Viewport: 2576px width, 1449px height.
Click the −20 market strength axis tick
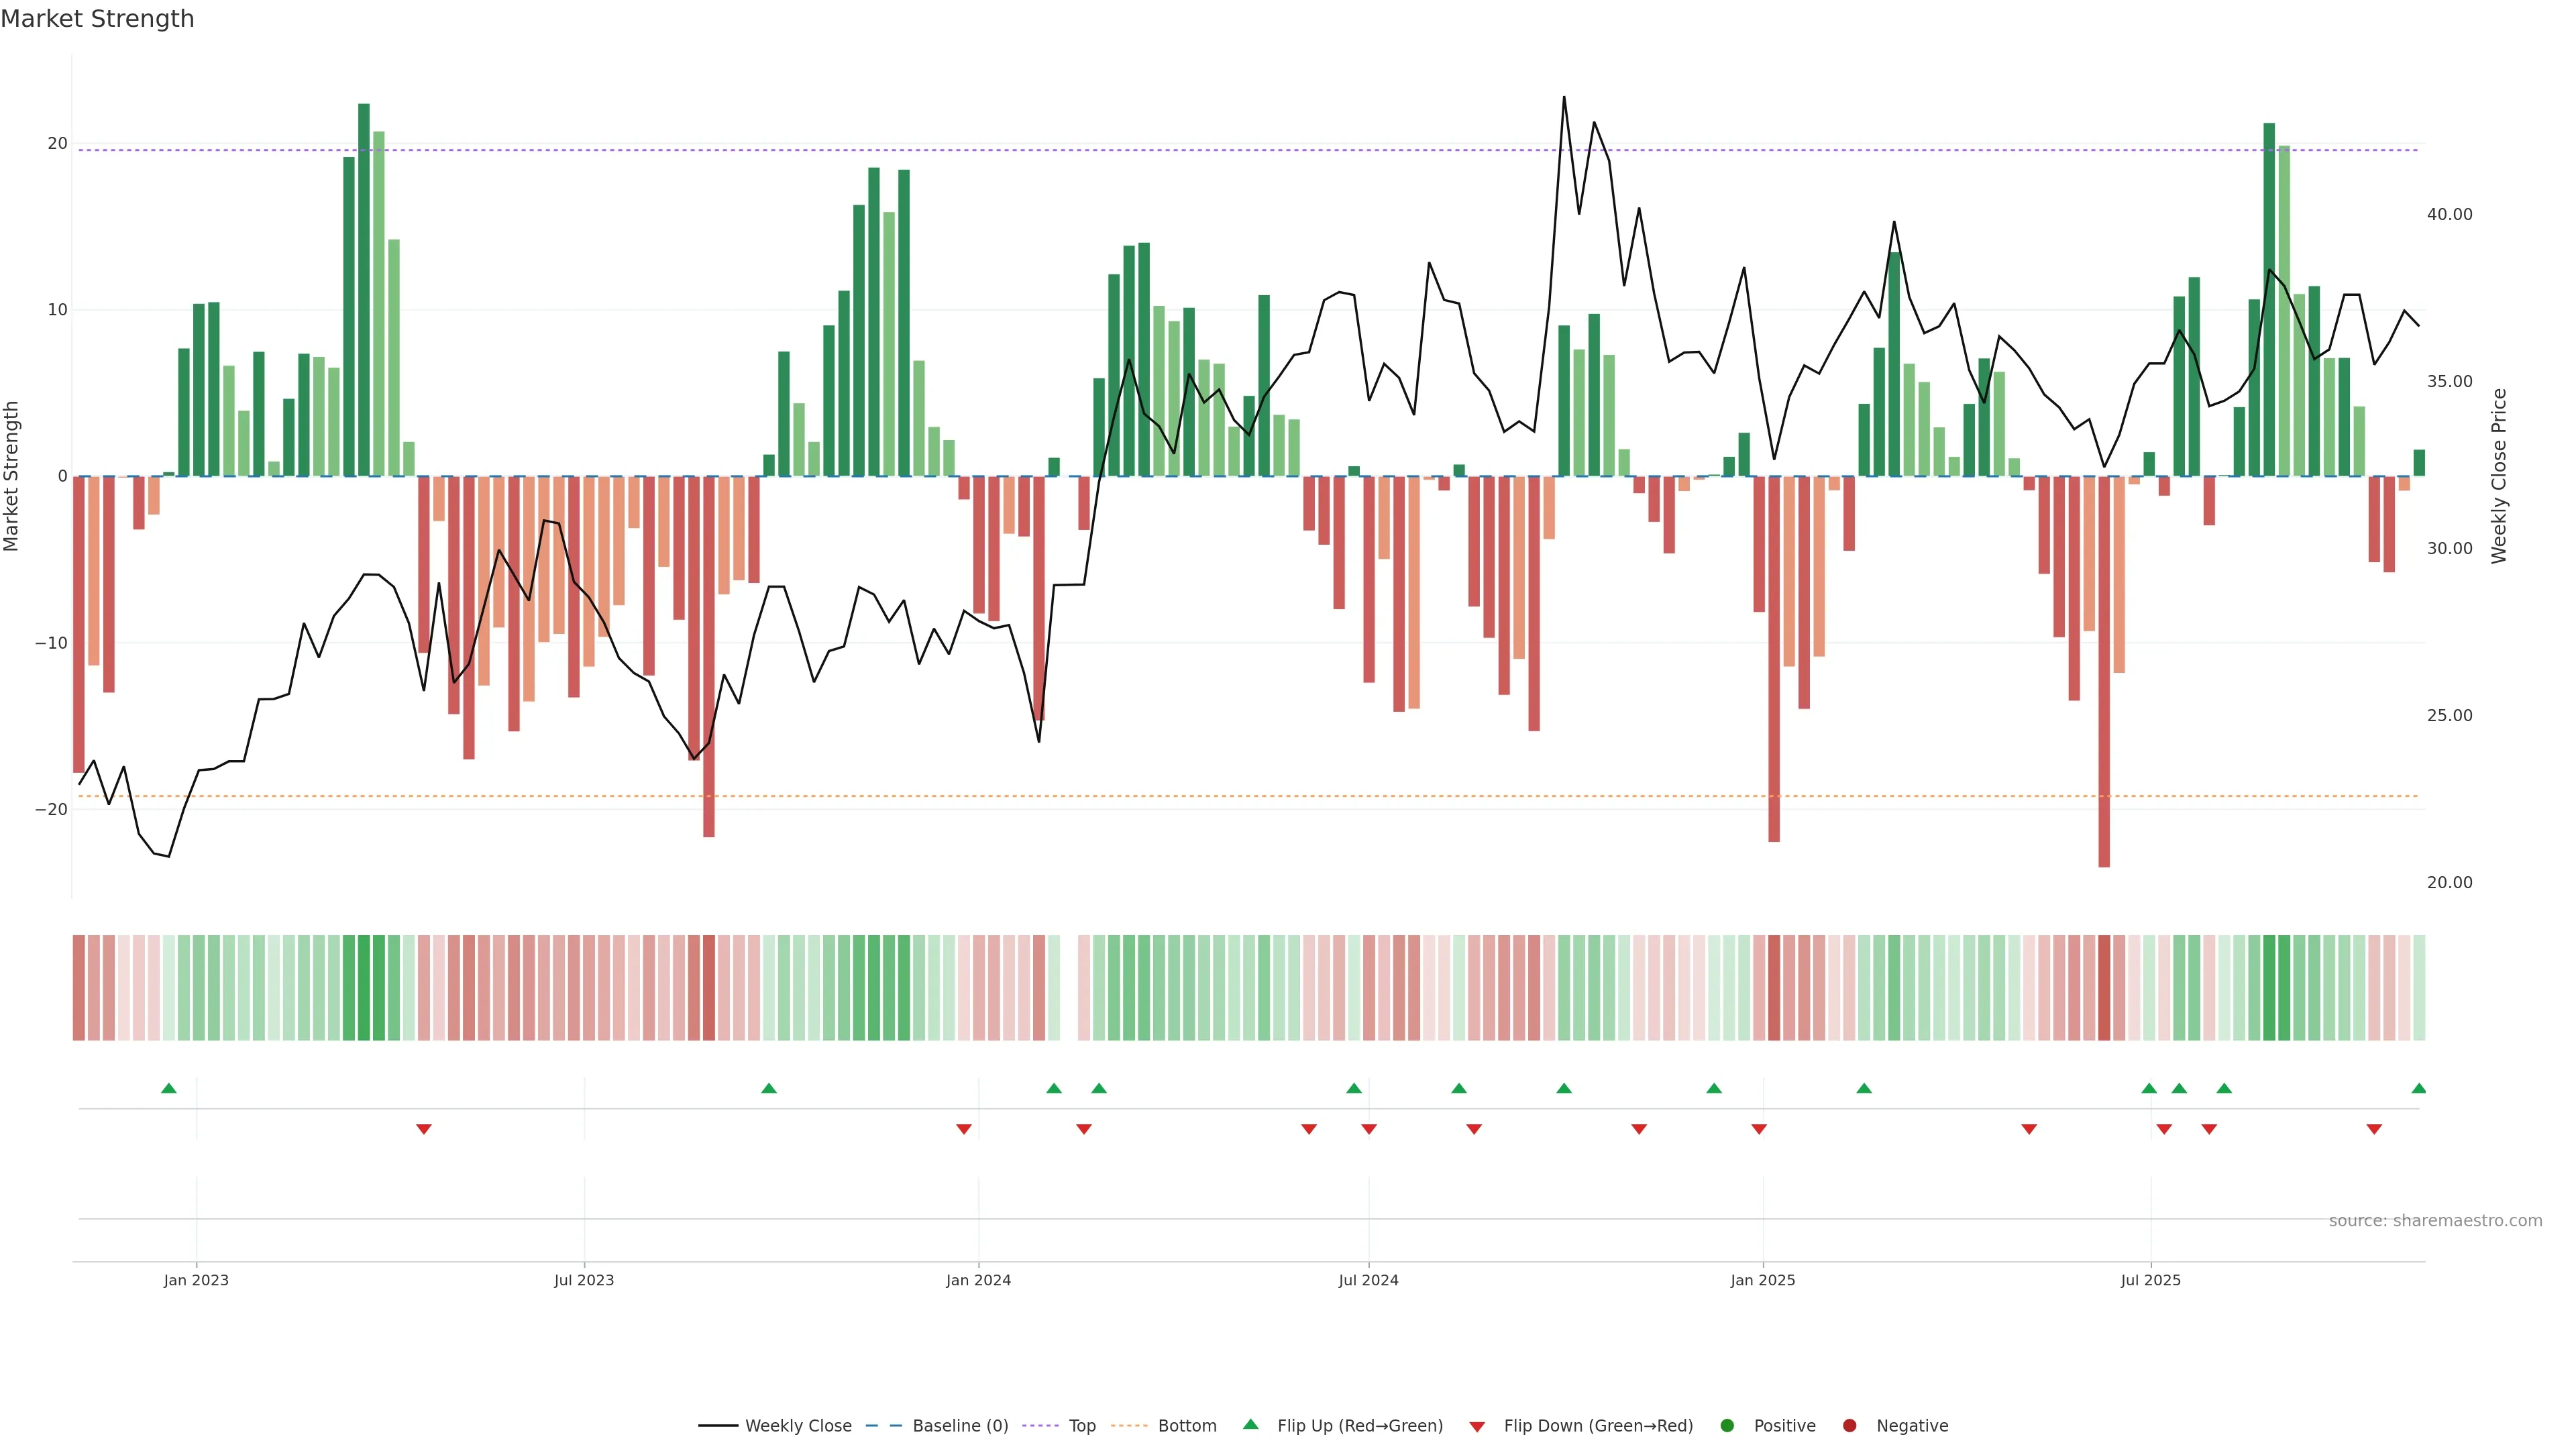click(51, 809)
